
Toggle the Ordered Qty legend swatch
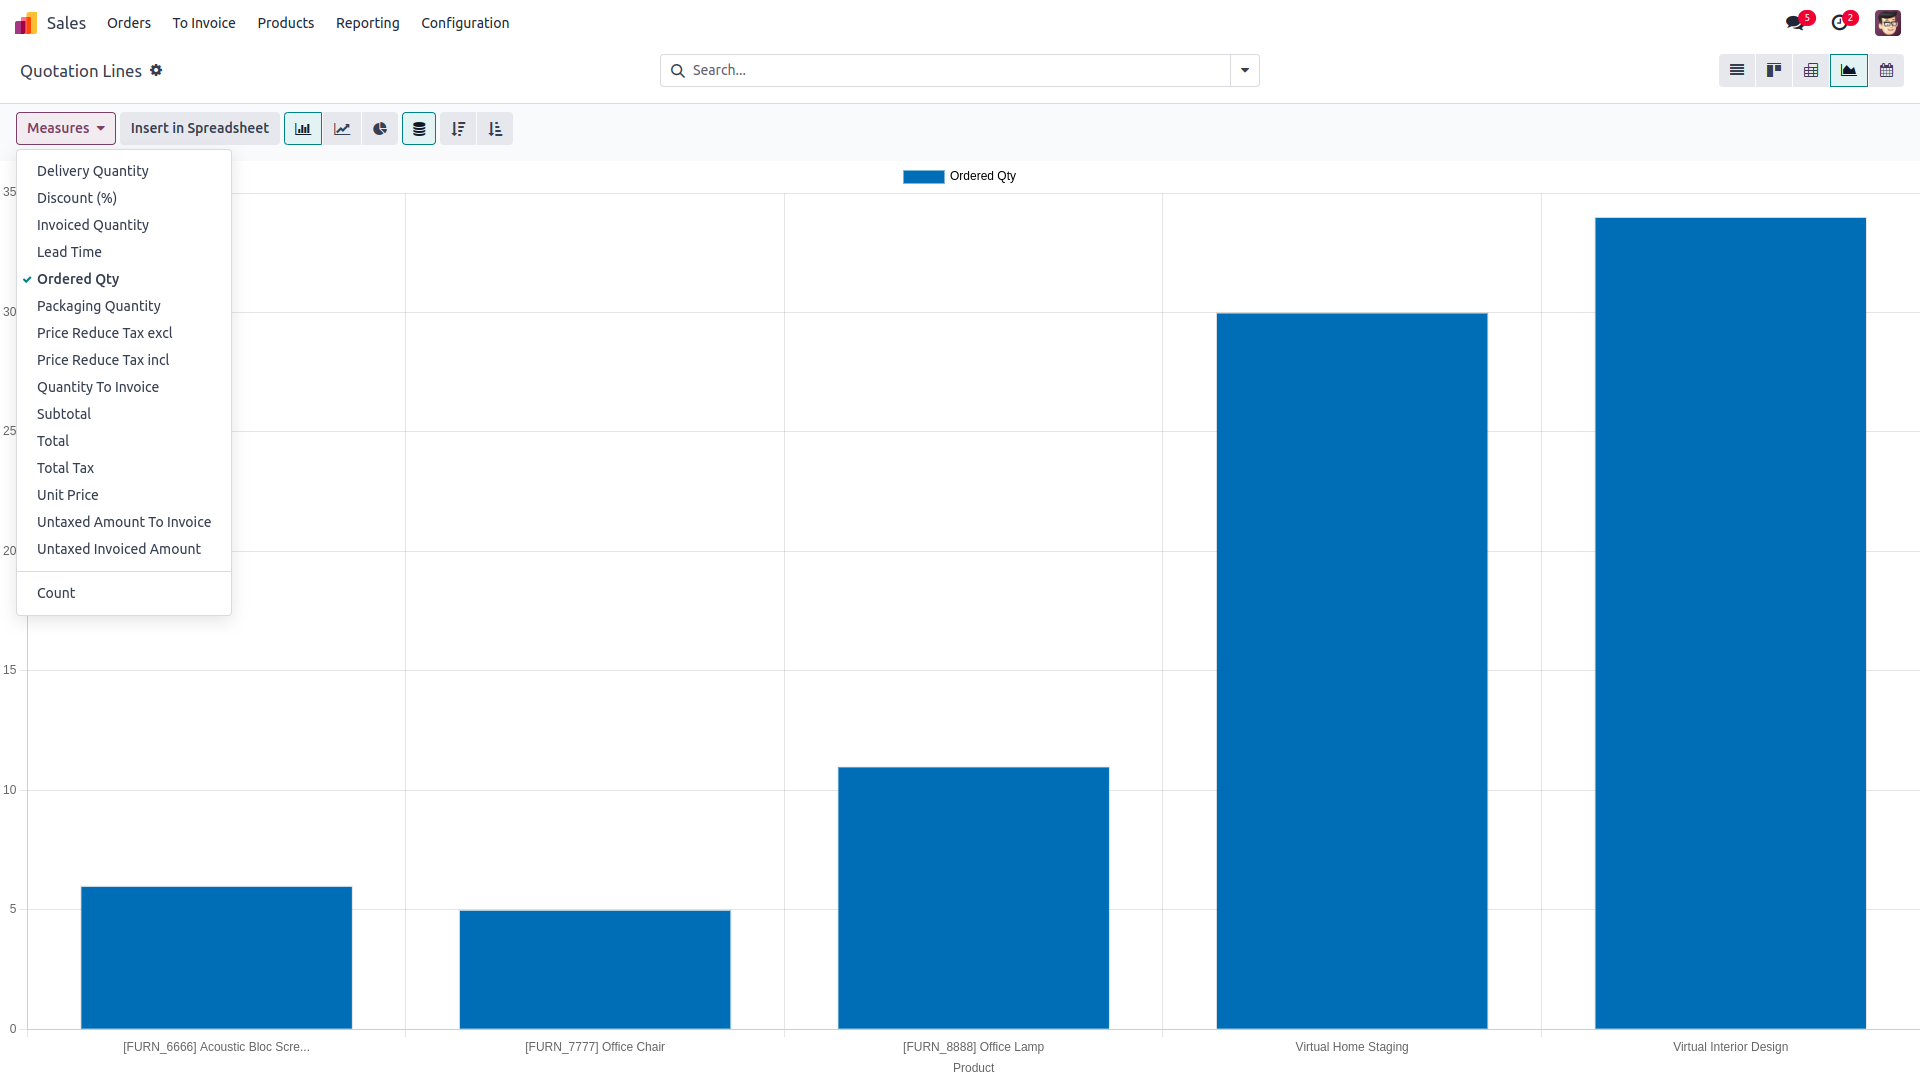923,177
